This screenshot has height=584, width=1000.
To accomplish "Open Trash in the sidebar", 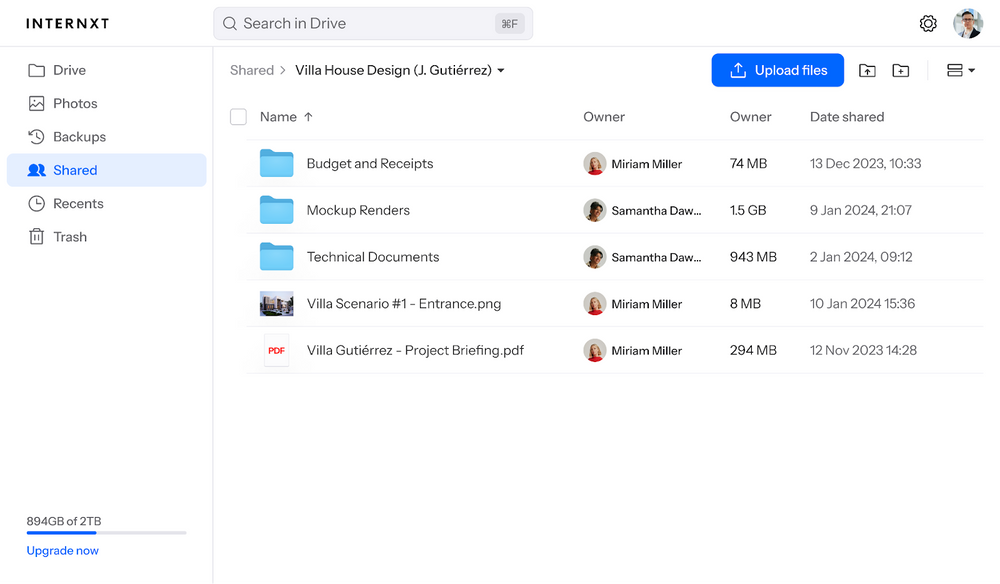I will [x=107, y=237].
